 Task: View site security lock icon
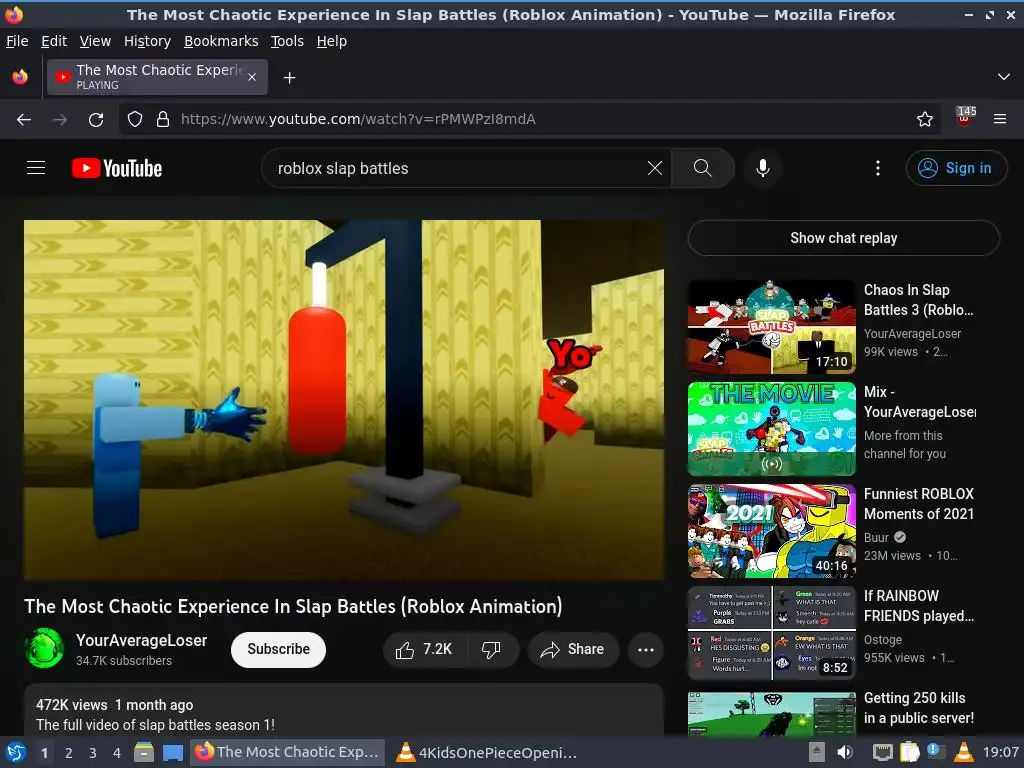163,119
